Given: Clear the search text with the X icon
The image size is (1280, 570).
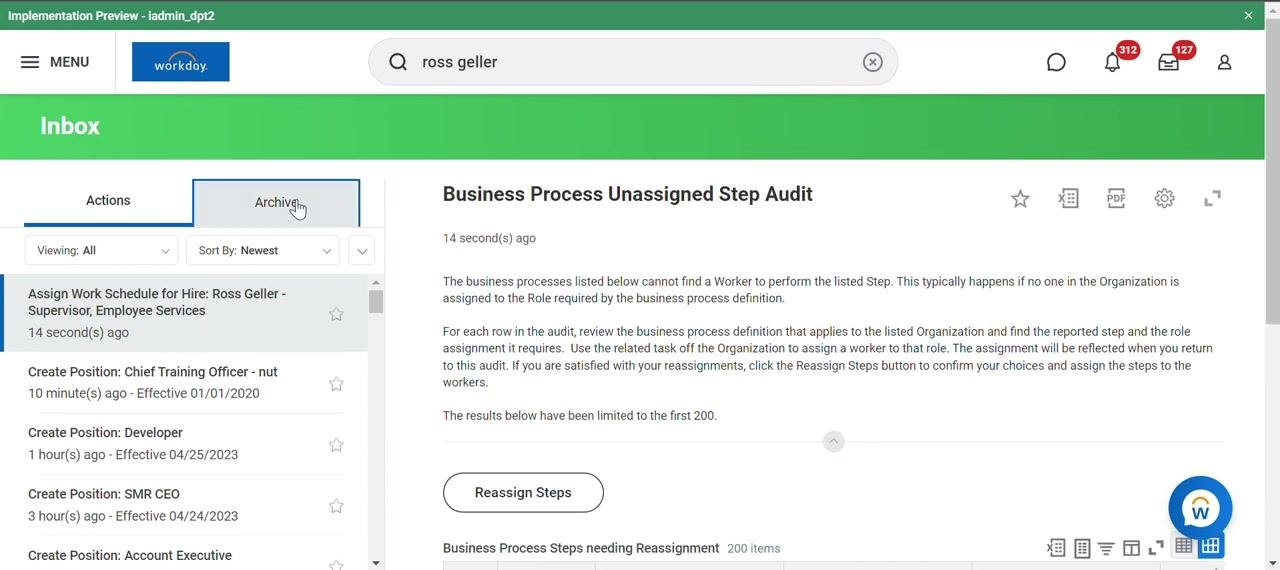Looking at the screenshot, I should (873, 62).
